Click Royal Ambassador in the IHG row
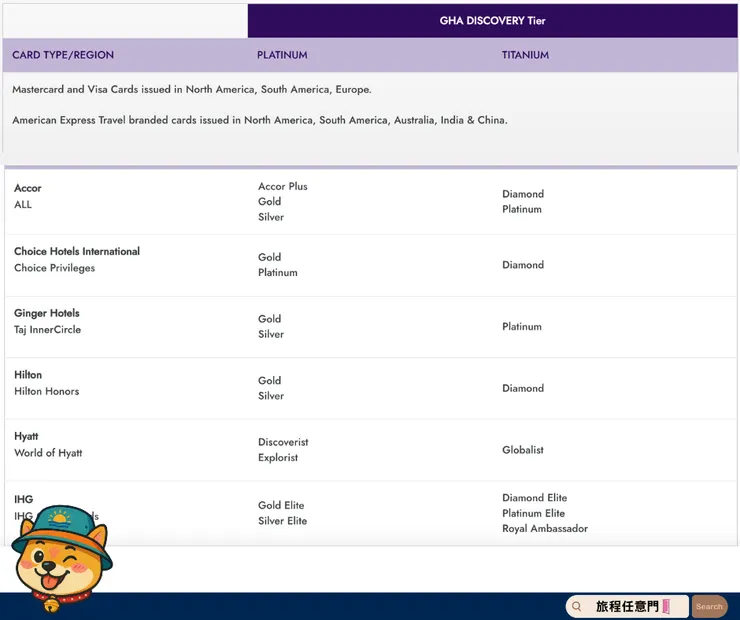 coord(545,528)
